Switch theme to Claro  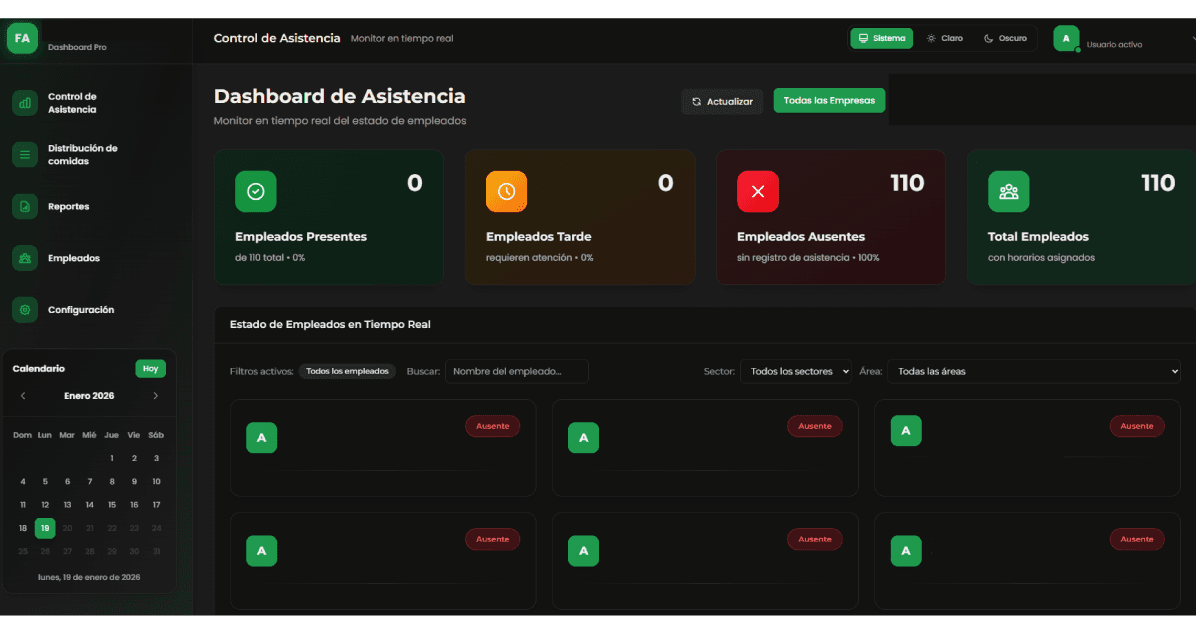pos(944,38)
